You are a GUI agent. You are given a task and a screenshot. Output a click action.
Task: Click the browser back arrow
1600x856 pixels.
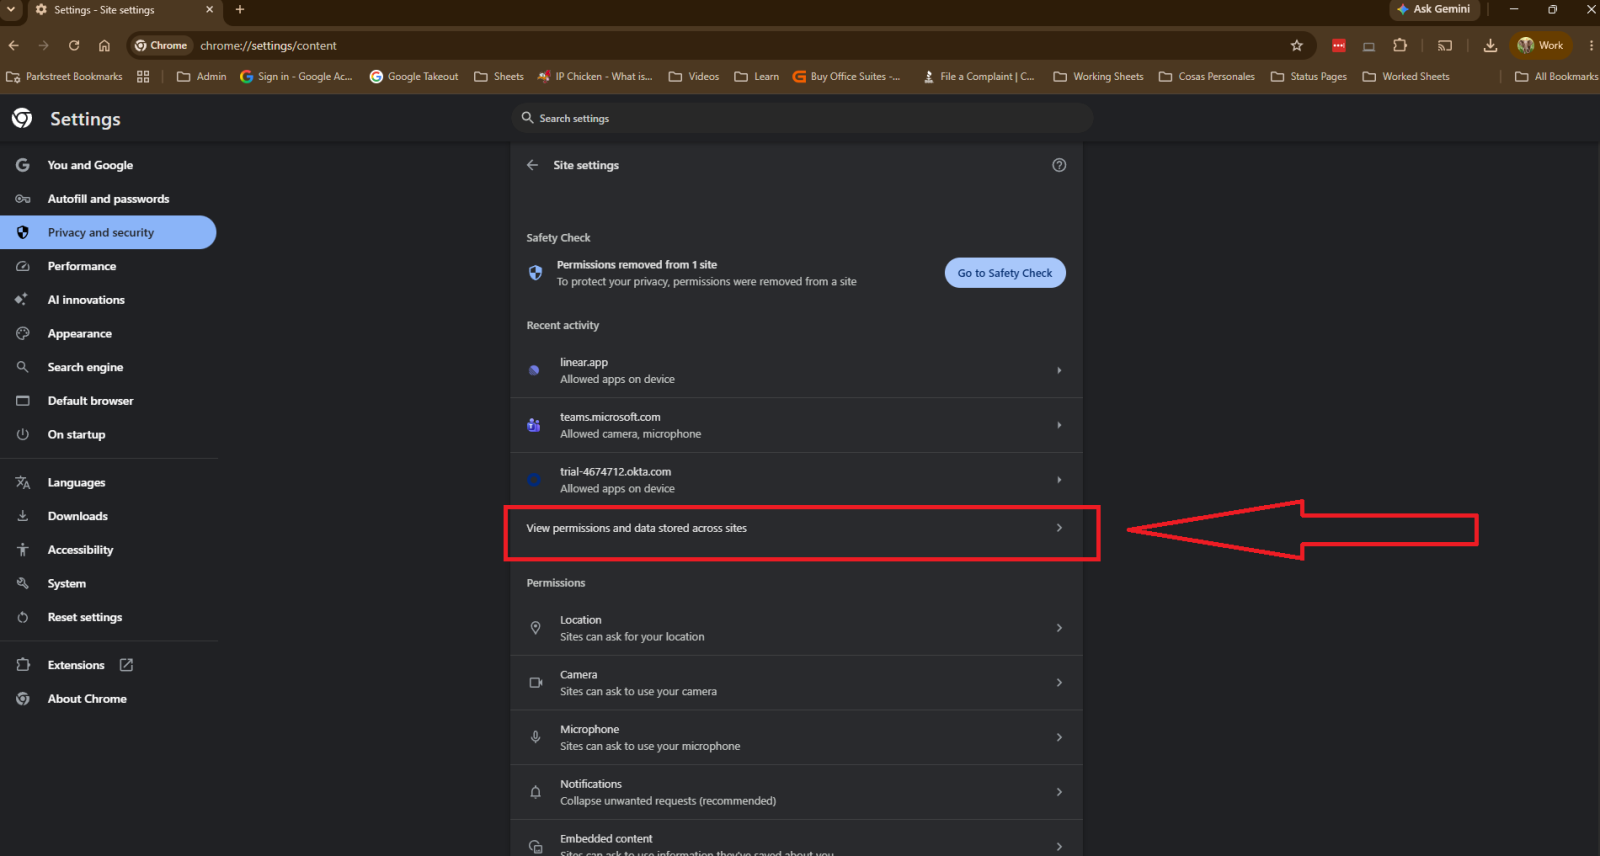(13, 45)
